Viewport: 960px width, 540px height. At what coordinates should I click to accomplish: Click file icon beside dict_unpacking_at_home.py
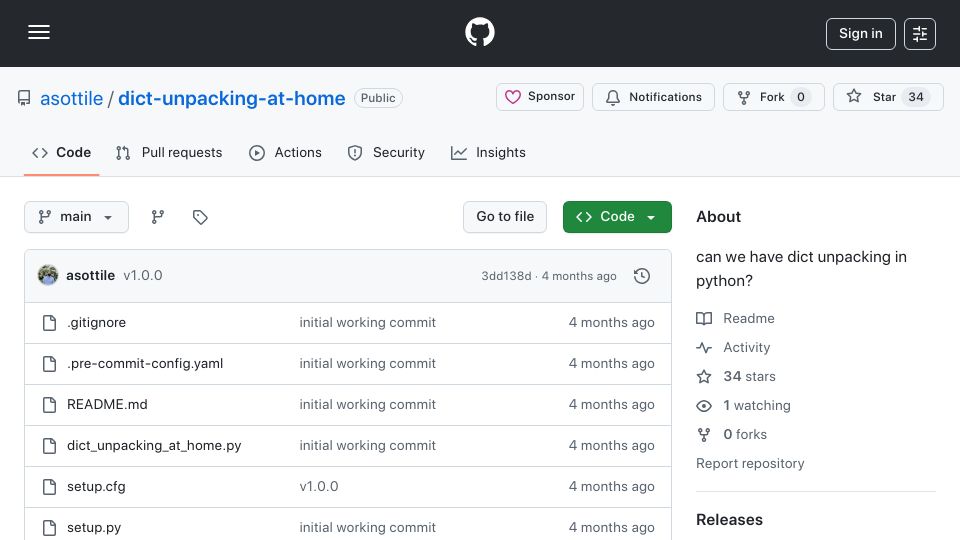click(50, 446)
